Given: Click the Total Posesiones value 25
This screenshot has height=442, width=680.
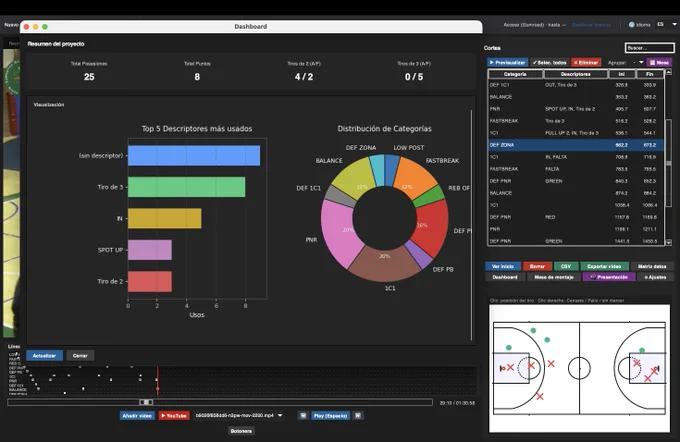Looking at the screenshot, I should (89, 77).
